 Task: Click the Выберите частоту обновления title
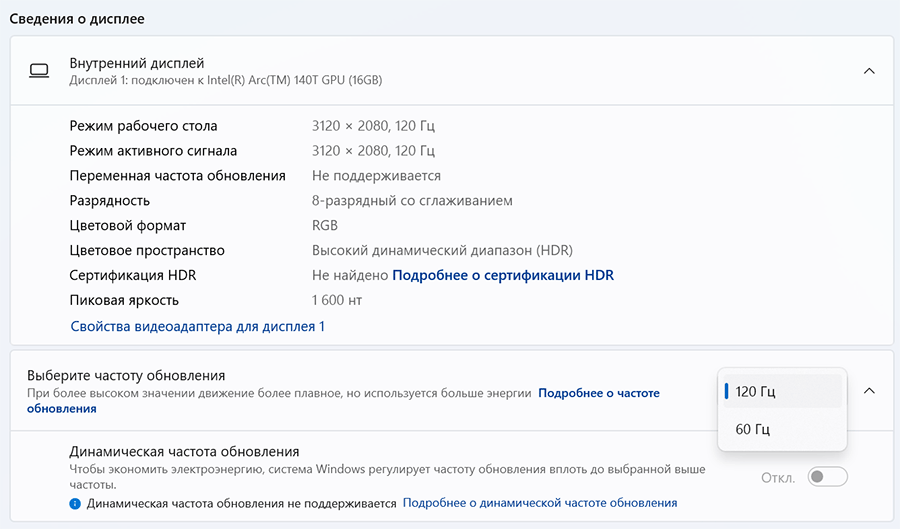(x=126, y=375)
